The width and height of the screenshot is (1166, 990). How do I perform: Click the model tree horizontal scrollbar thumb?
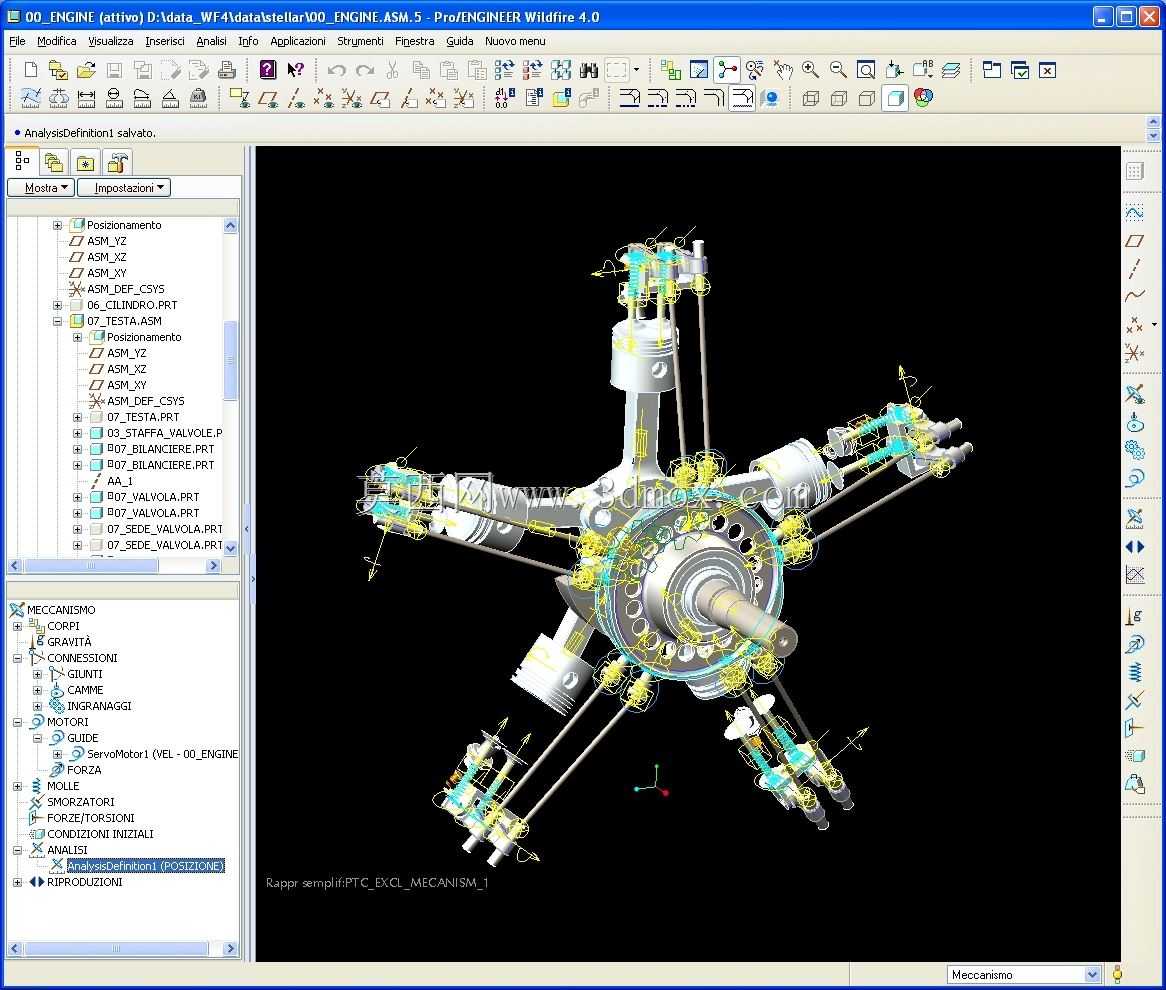point(91,566)
